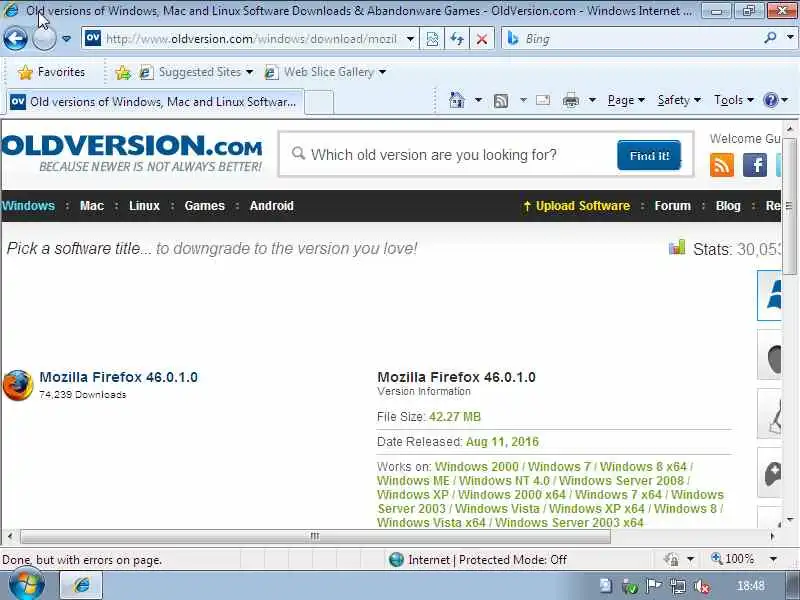Click the OV site icon in address bar

pyautogui.click(x=93, y=38)
